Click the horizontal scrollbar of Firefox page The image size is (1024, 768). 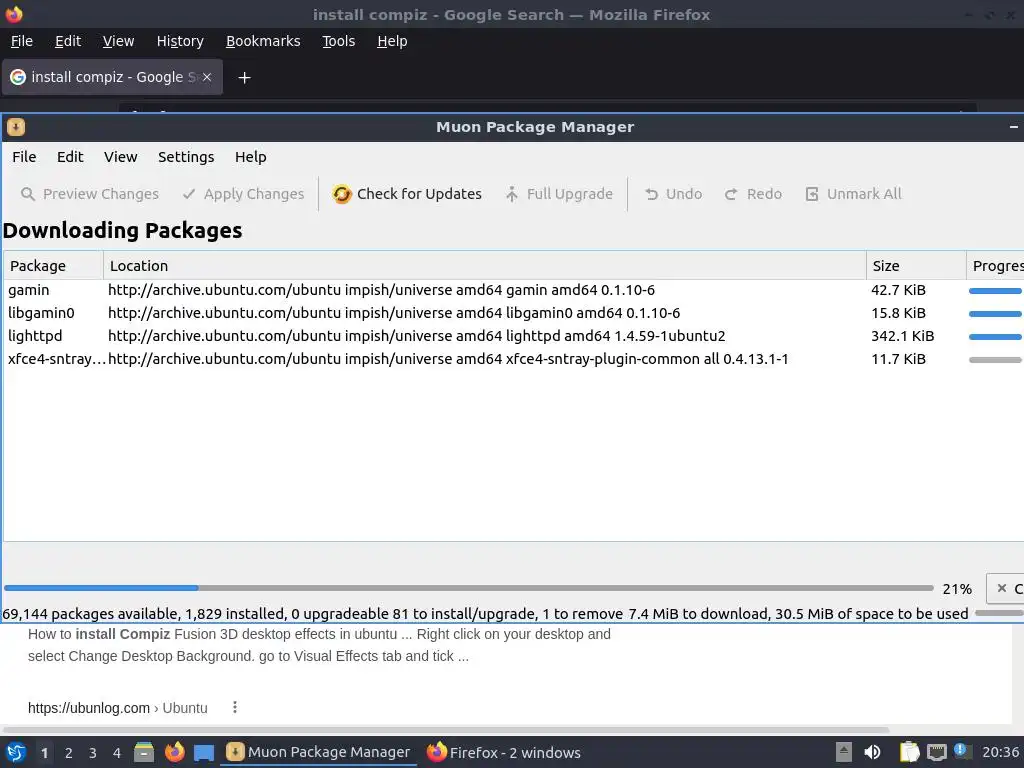pyautogui.click(x=445, y=730)
